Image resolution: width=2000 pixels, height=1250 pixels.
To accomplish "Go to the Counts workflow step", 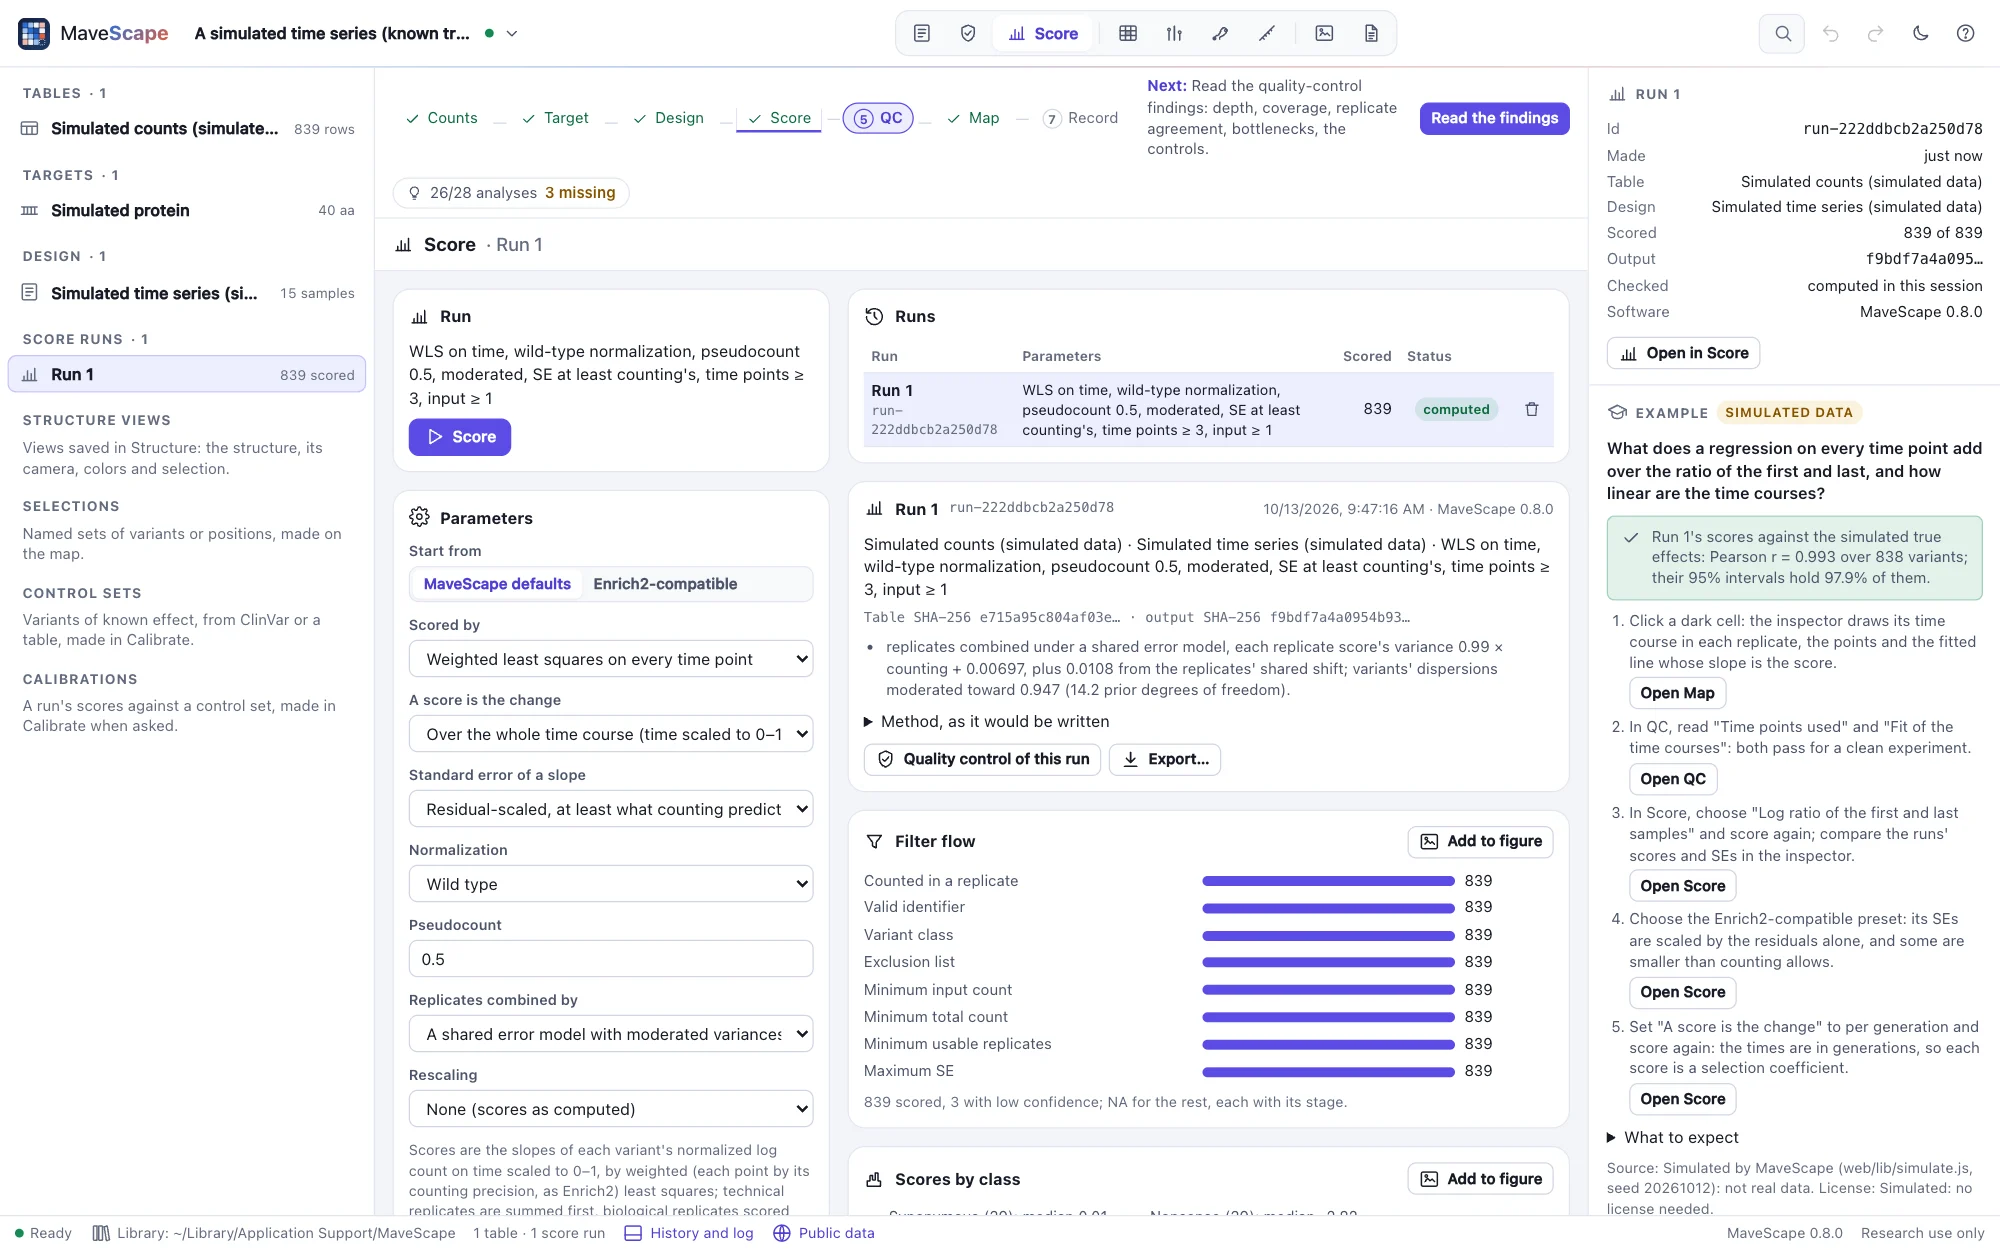I will click(441, 118).
